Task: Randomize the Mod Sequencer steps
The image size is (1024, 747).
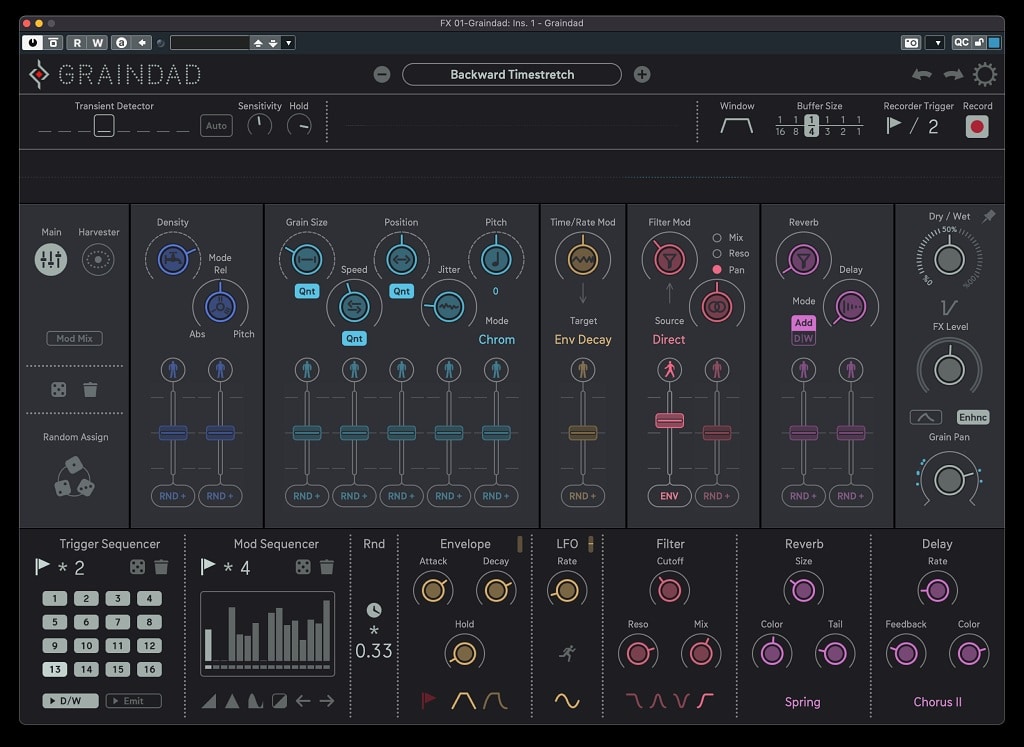Action: [x=303, y=567]
